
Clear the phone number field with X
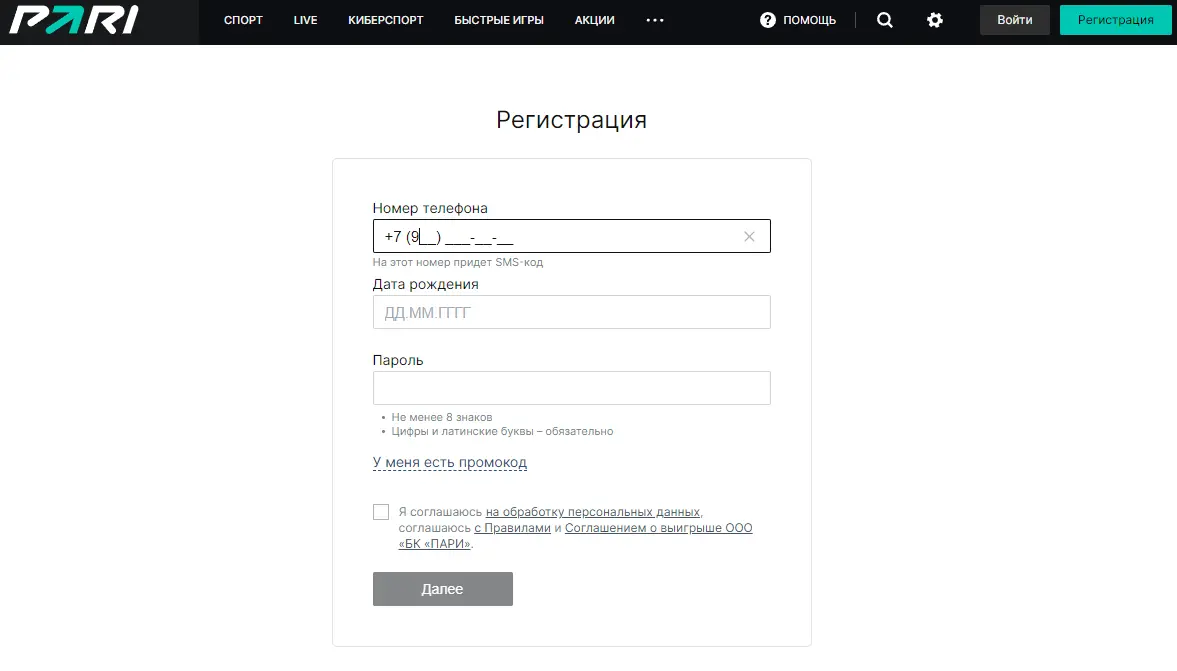click(749, 237)
